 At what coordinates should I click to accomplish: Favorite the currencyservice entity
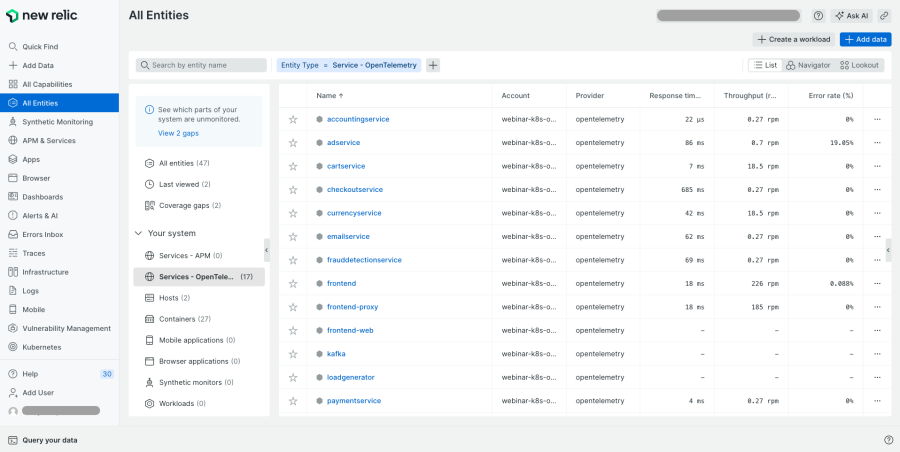pyautogui.click(x=293, y=213)
